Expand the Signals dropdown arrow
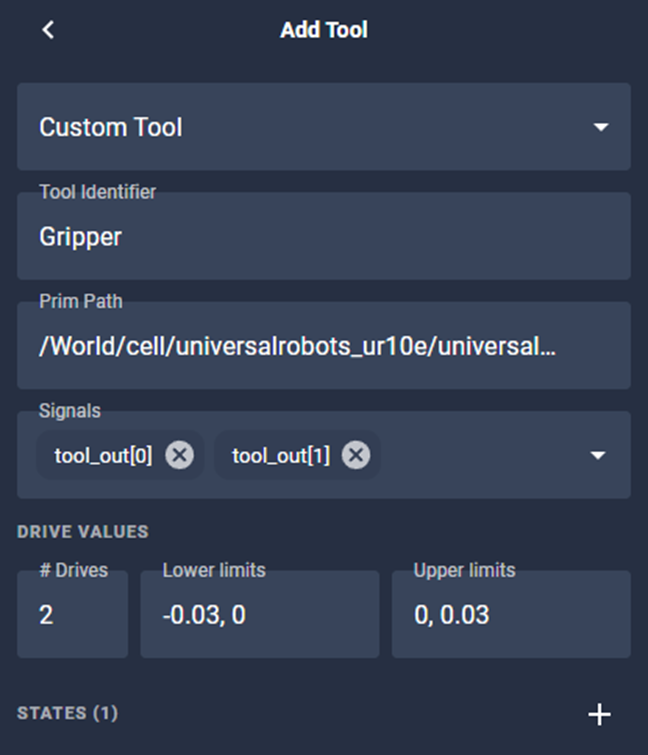648x755 pixels. 598,455
